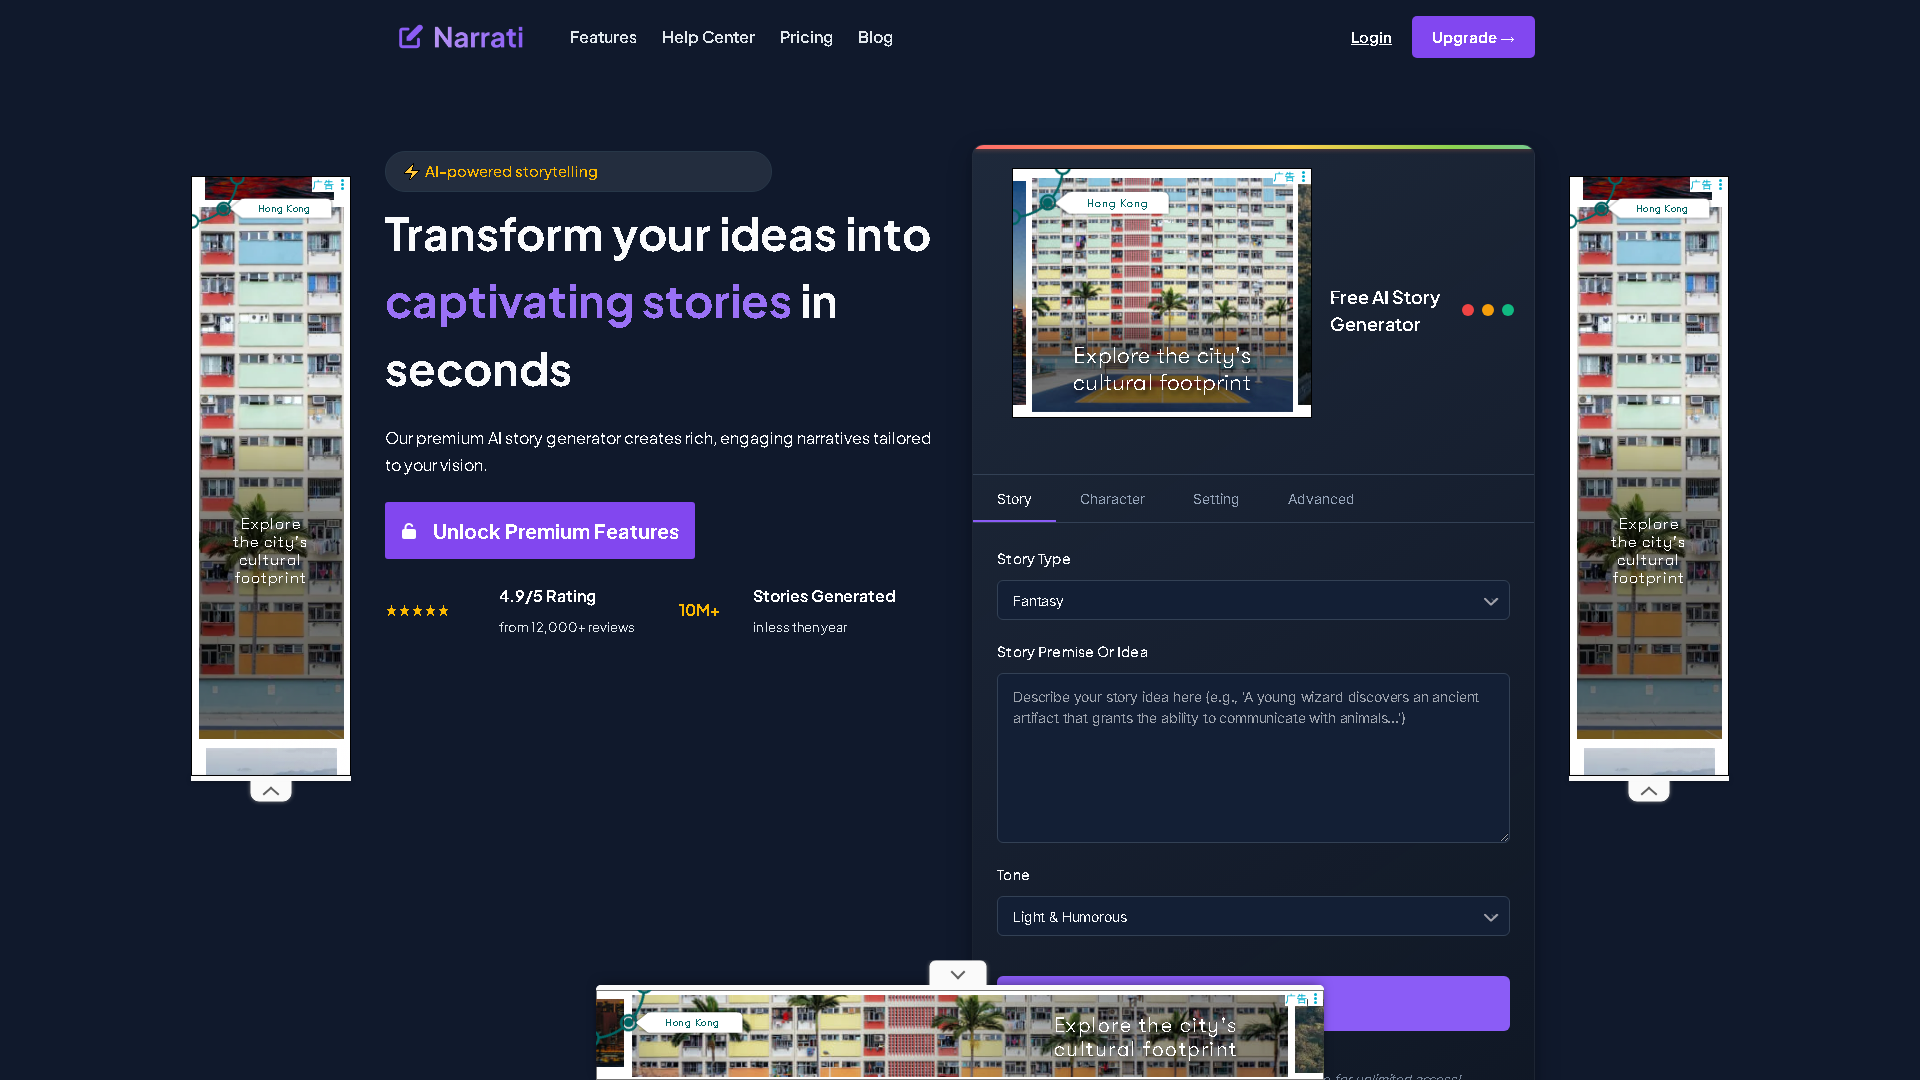Open the Story Type dropdown showing Fantasy
Viewport: 1920px width, 1080px height.
pos(1252,600)
